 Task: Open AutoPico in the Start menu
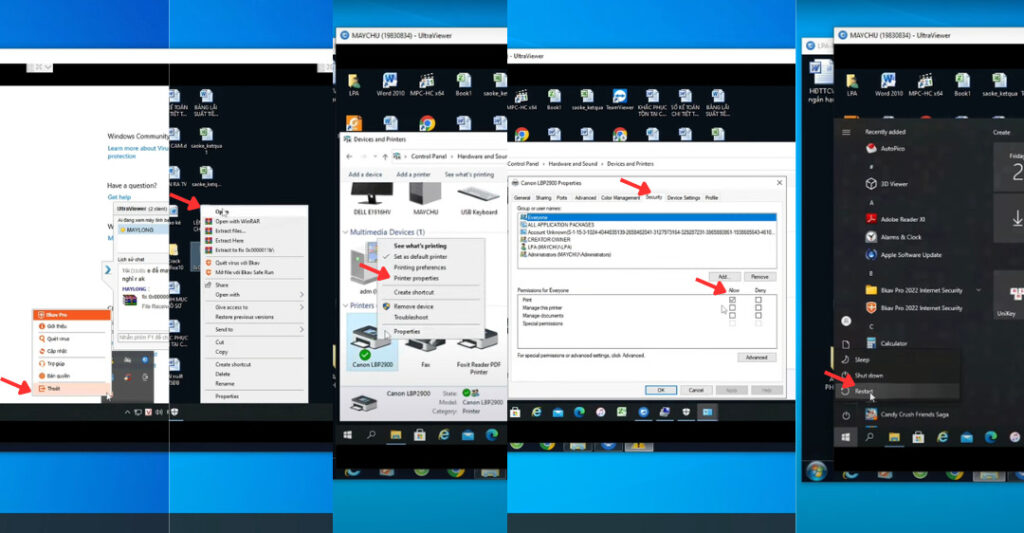pyautogui.click(x=885, y=148)
